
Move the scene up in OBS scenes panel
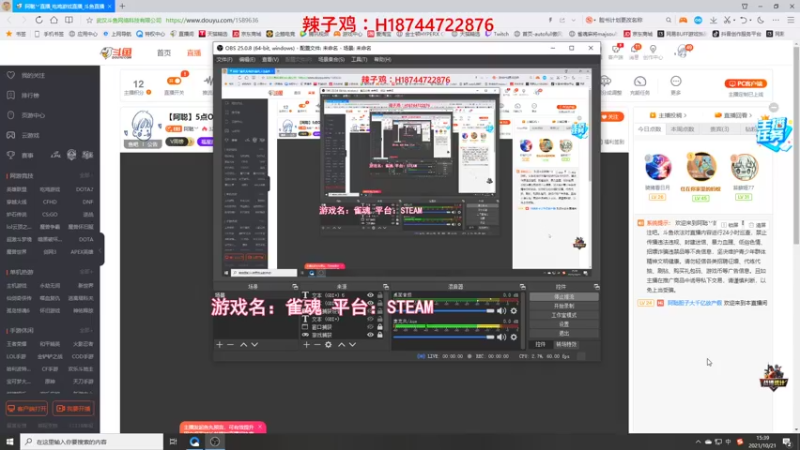pos(243,345)
